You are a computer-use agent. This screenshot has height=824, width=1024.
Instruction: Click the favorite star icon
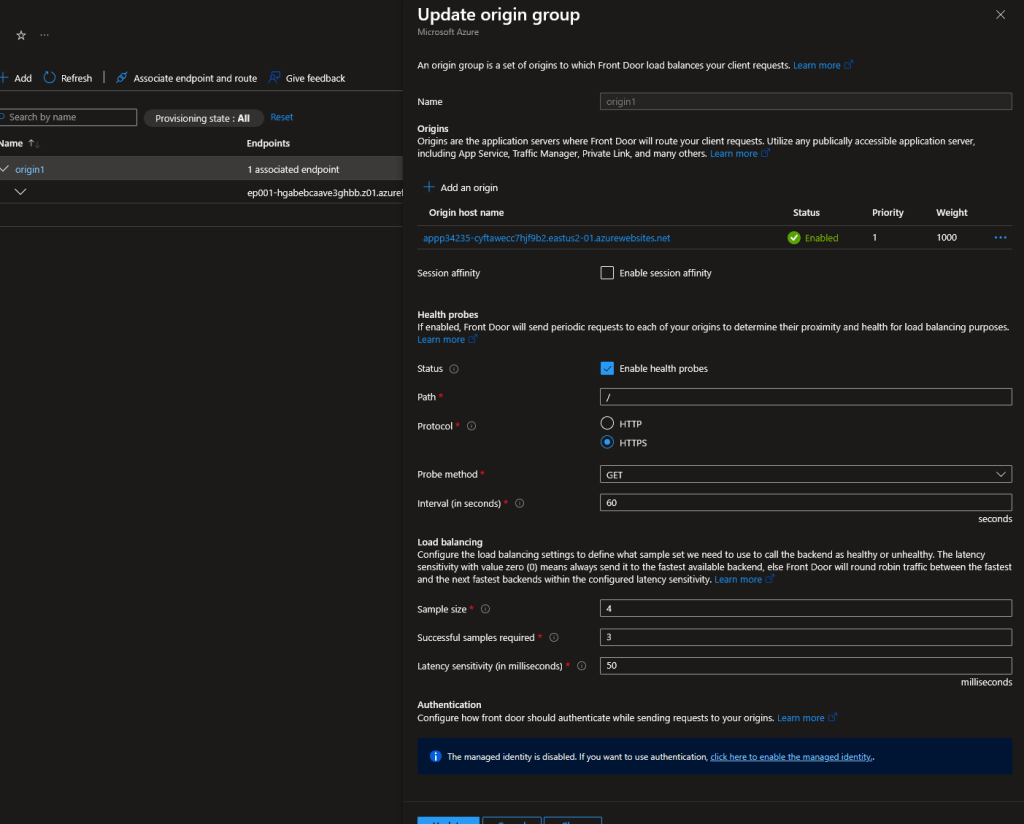[x=21, y=35]
